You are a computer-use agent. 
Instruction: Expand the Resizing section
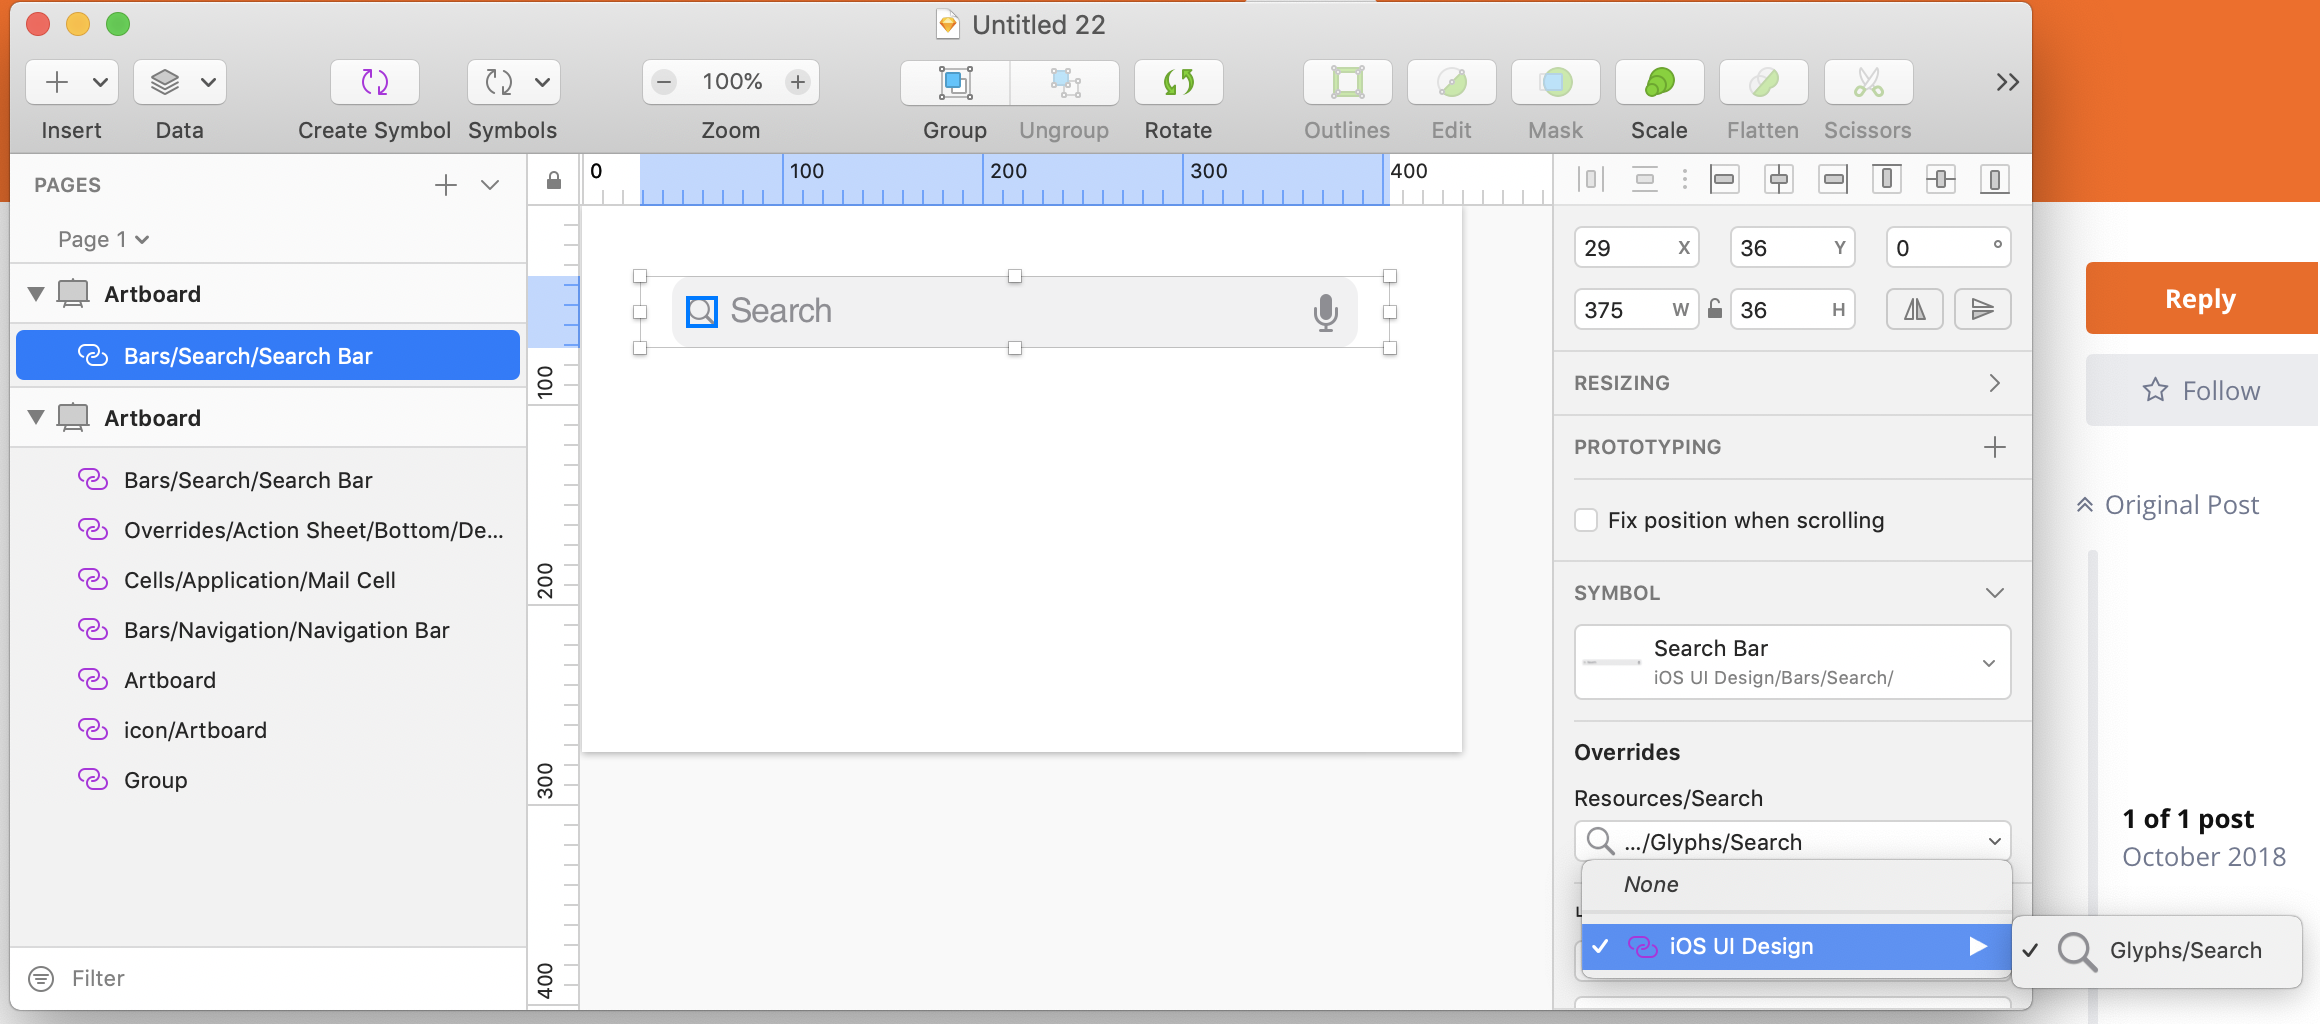click(1995, 382)
